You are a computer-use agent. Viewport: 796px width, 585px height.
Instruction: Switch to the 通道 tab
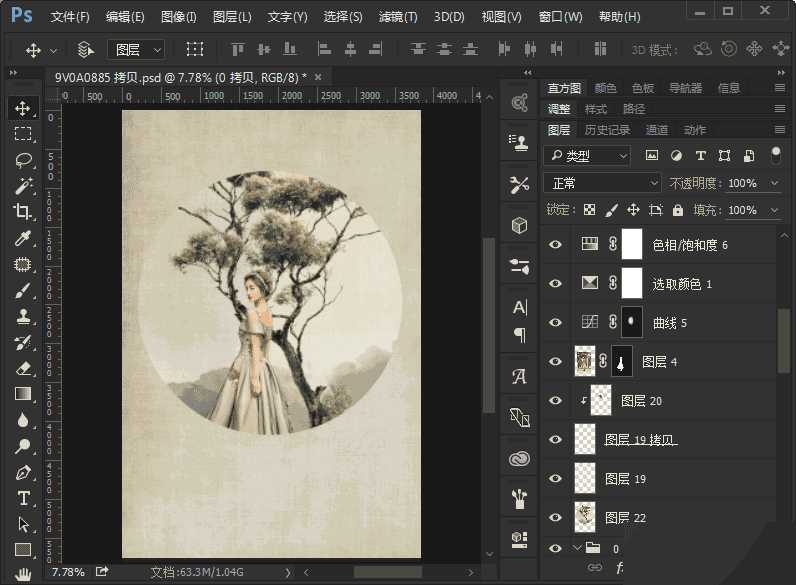tap(657, 130)
